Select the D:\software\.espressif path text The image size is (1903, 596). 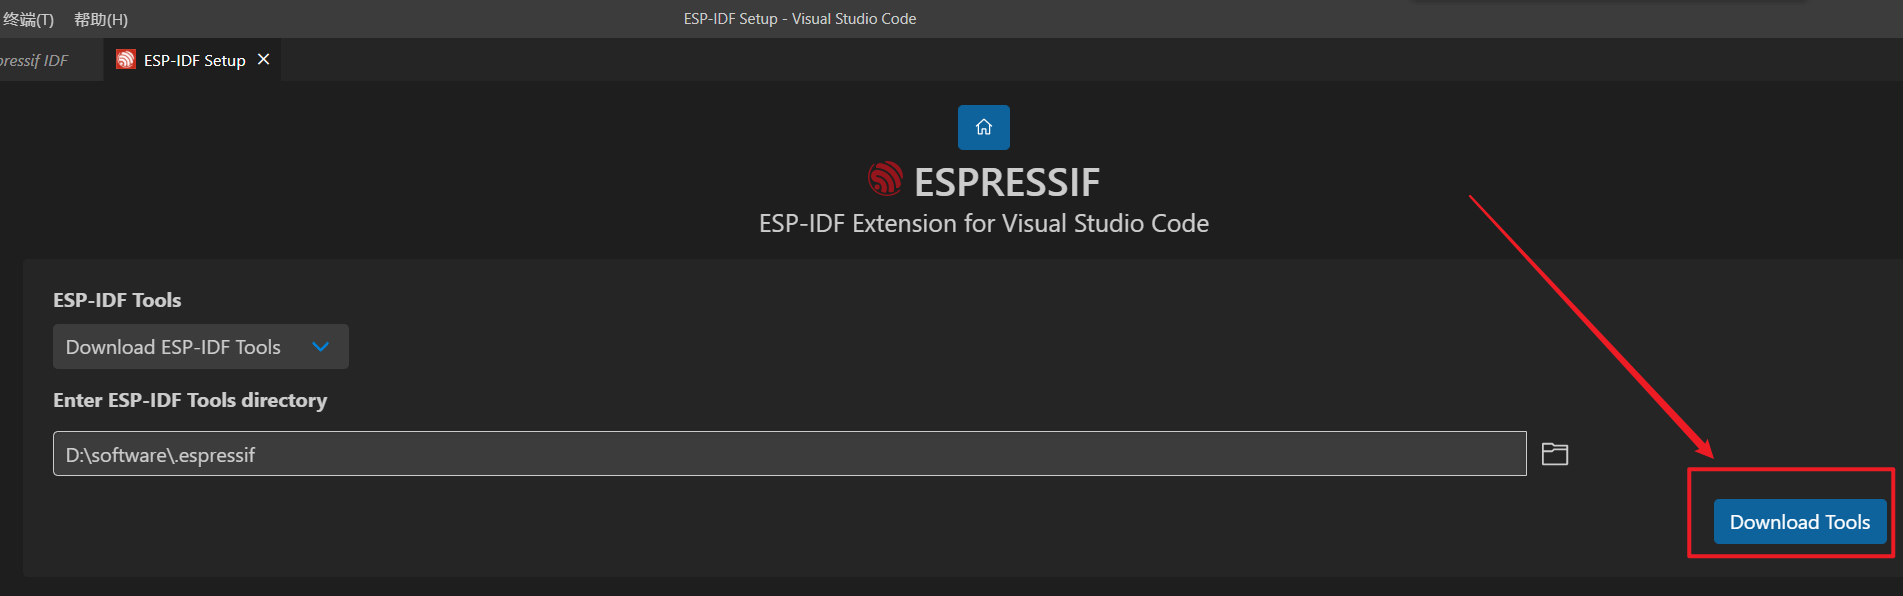pyautogui.click(x=160, y=454)
